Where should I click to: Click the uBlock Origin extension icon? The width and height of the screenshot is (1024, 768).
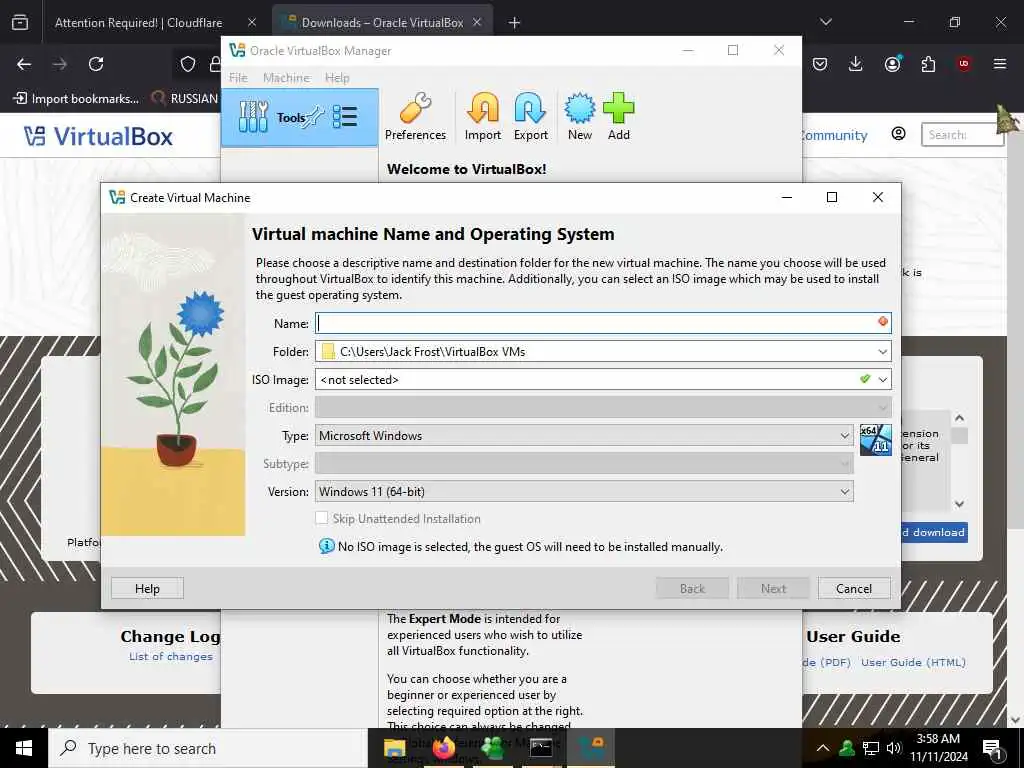[963, 64]
